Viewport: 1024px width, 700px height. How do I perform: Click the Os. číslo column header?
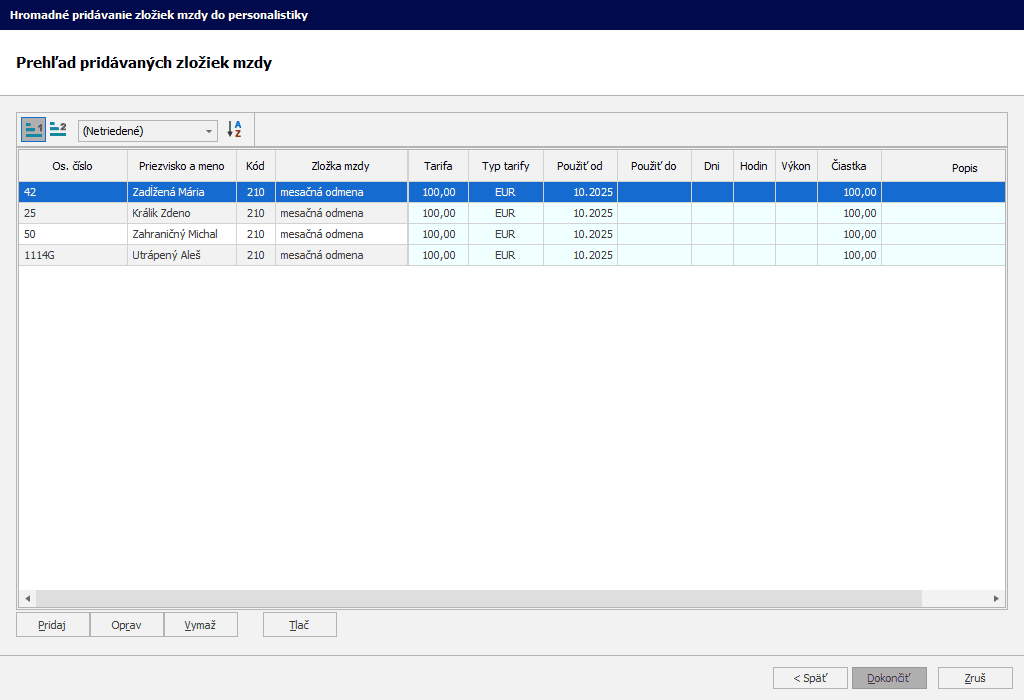click(72, 166)
